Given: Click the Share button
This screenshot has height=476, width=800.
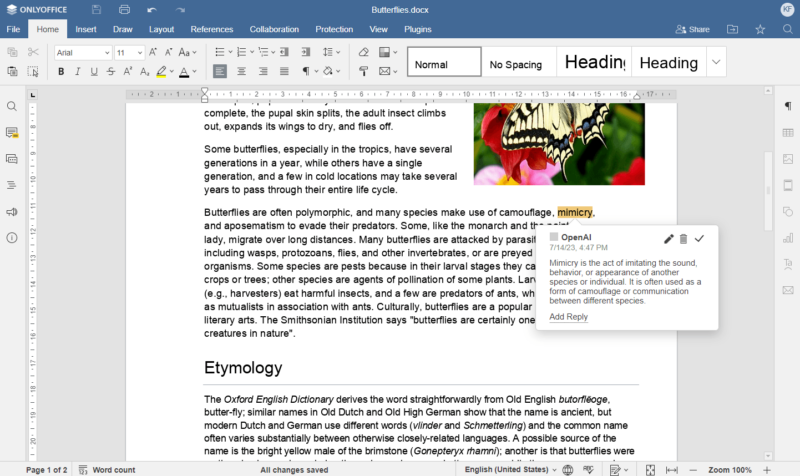Looking at the screenshot, I should coord(692,29).
